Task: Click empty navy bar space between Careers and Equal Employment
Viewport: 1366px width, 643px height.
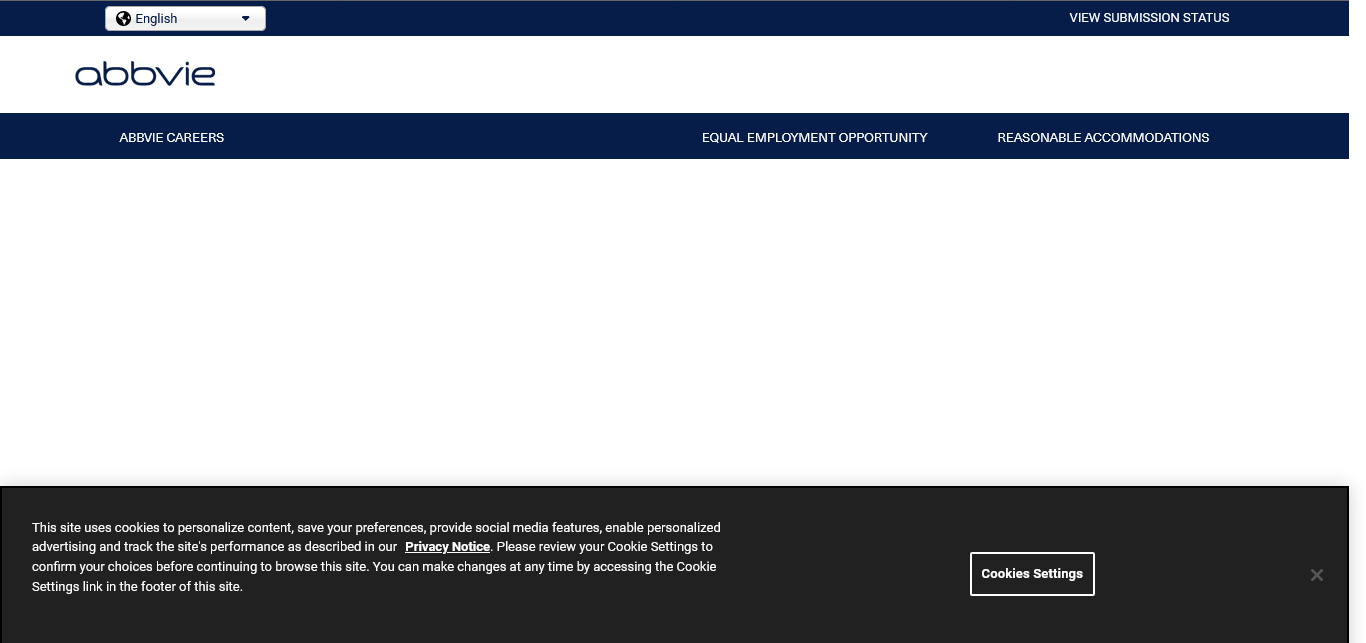Action: [460, 137]
